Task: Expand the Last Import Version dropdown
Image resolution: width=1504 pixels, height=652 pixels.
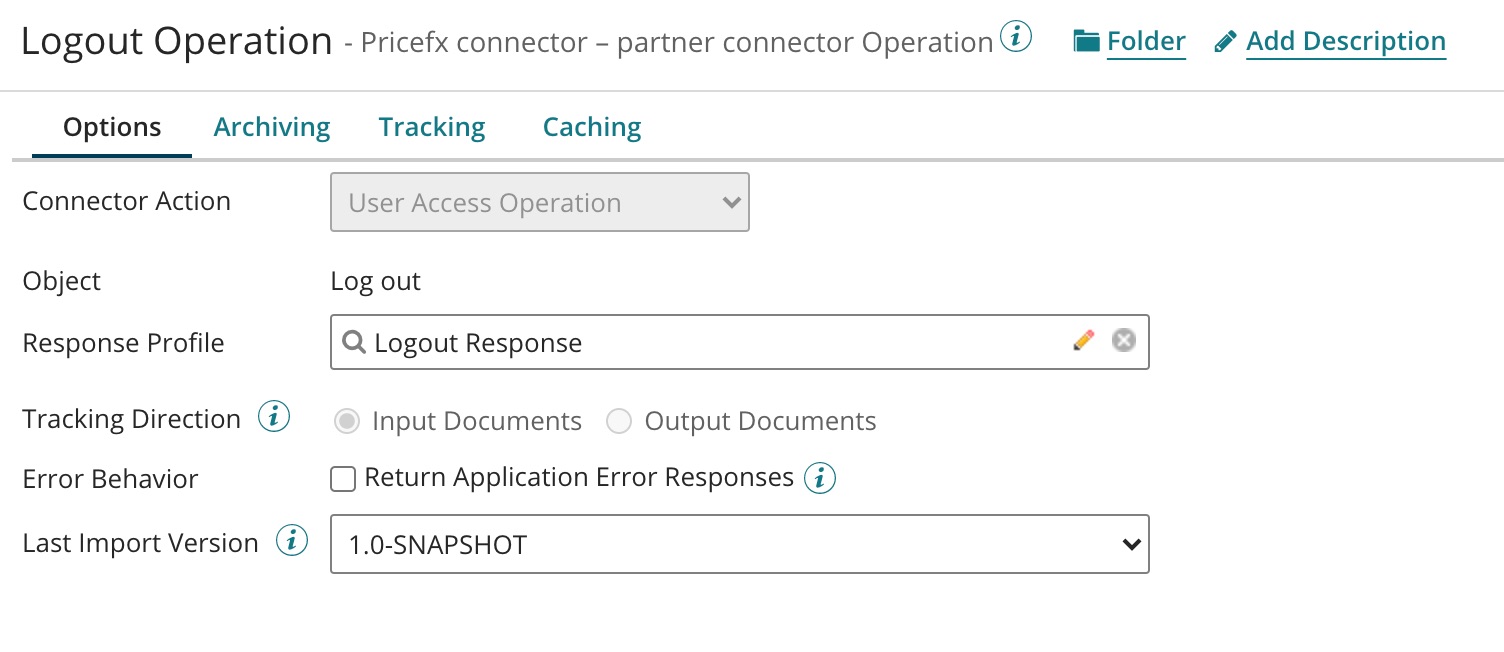Action: click(739, 544)
